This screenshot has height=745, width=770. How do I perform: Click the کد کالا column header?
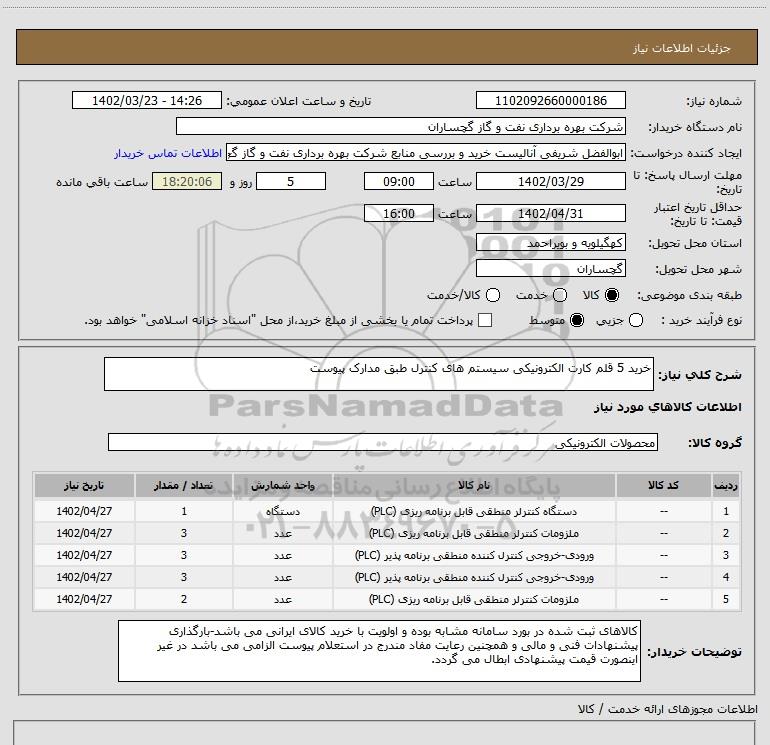663,485
